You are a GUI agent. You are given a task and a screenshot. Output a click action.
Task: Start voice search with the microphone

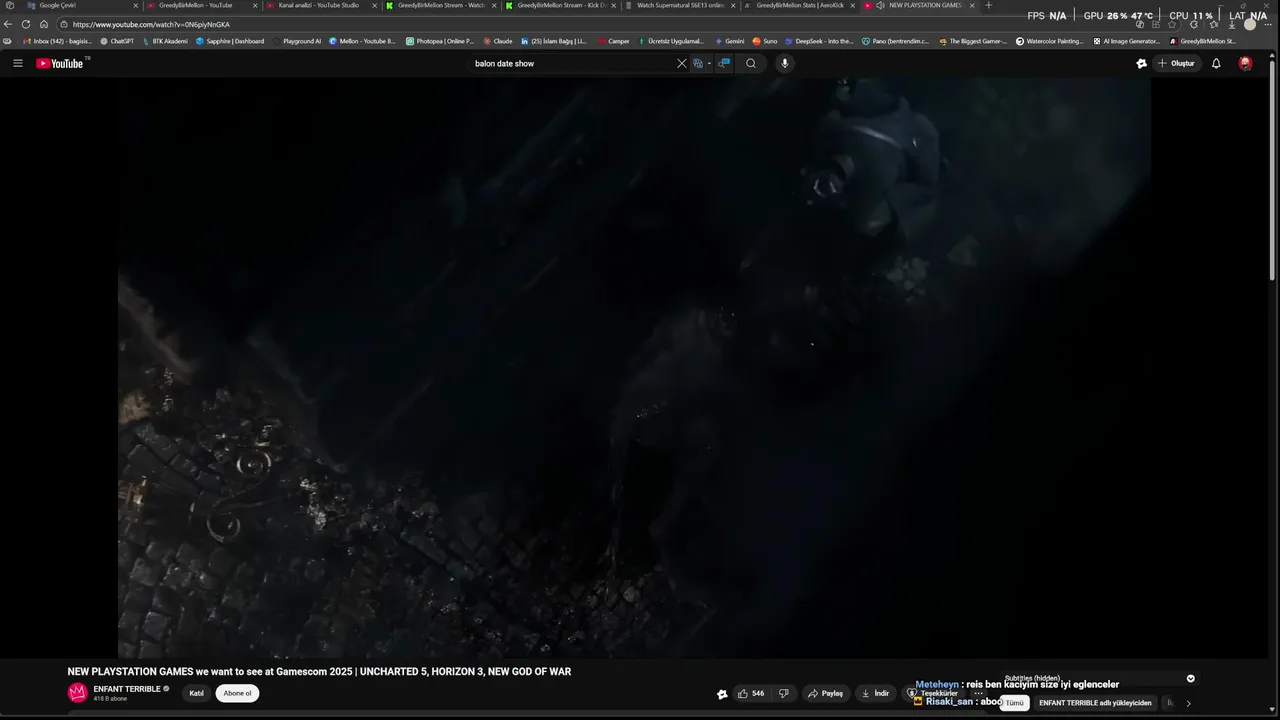tap(784, 63)
